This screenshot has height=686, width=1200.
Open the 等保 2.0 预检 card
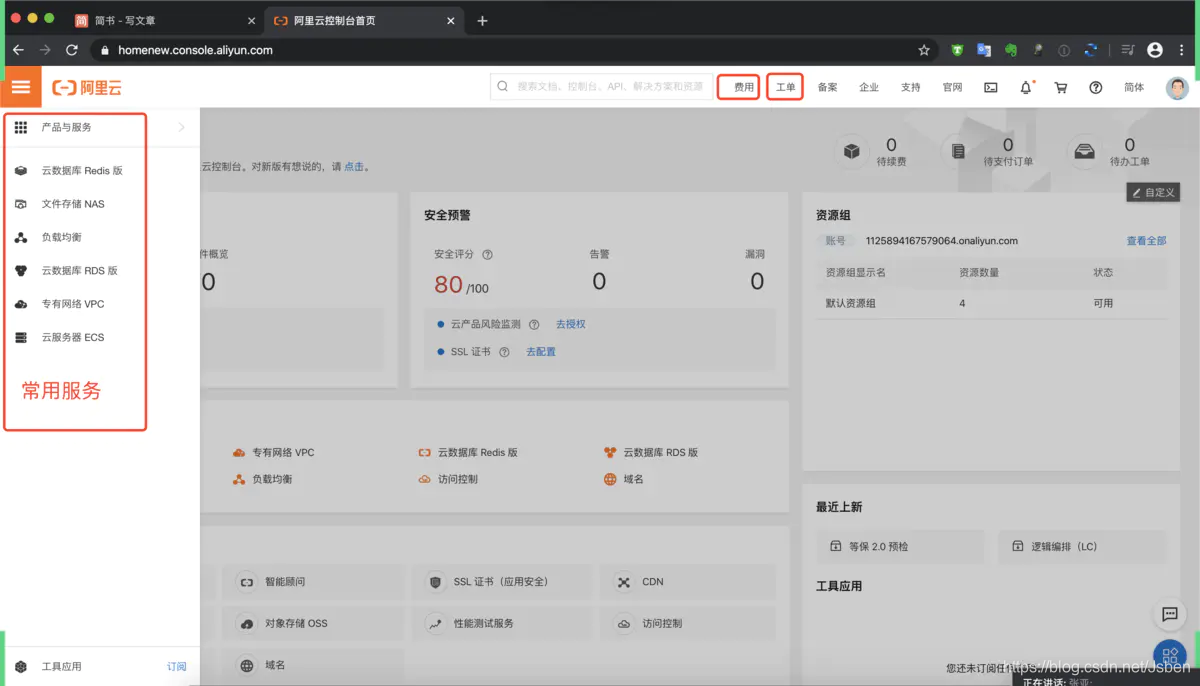tap(902, 547)
